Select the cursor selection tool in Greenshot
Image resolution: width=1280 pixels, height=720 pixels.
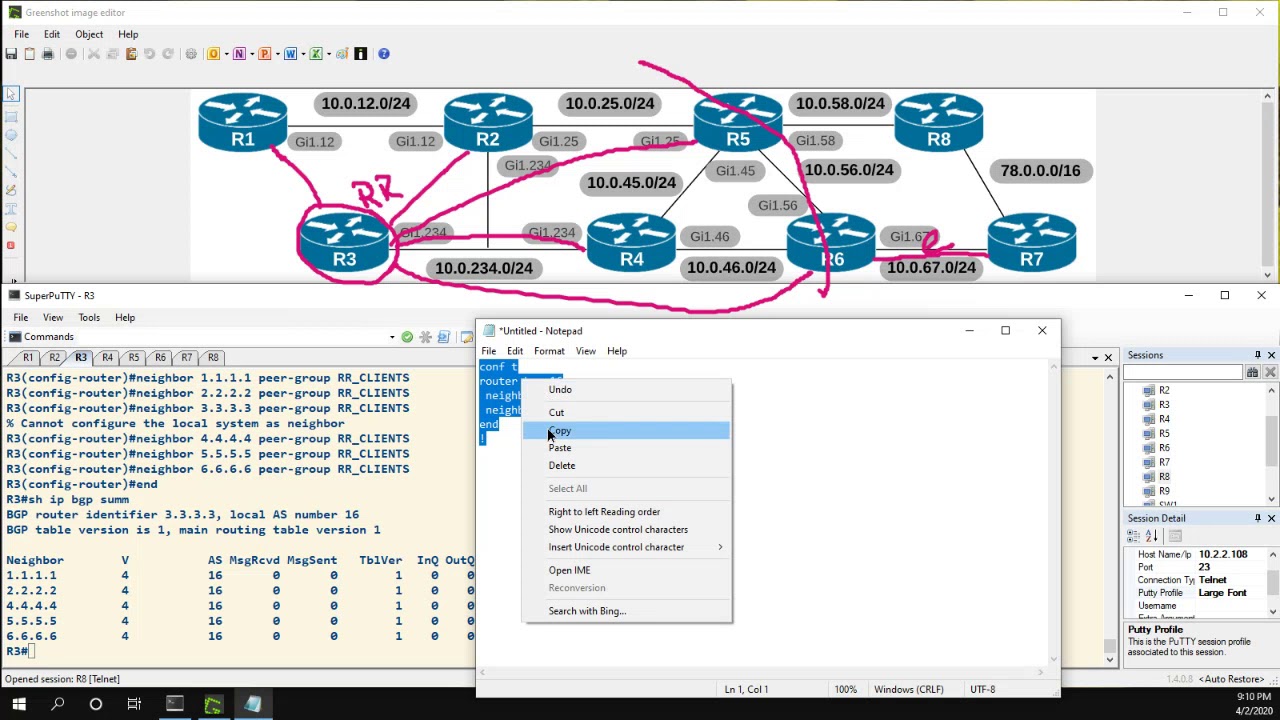(x=11, y=95)
